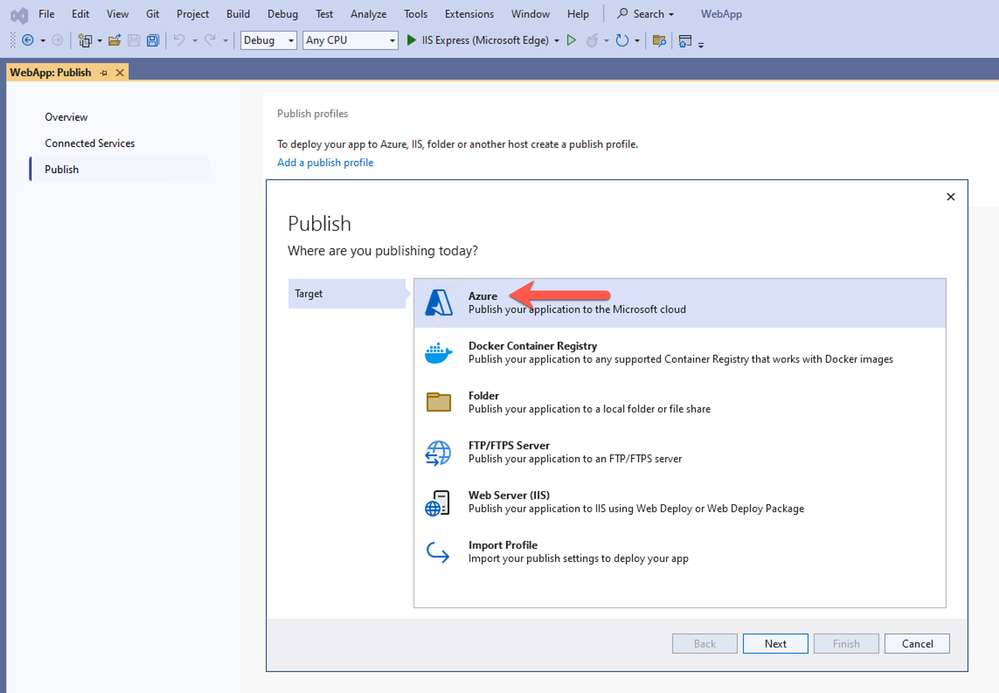The height and width of the screenshot is (693, 999).
Task: Click the Find in Files folder icon
Action: pos(659,41)
